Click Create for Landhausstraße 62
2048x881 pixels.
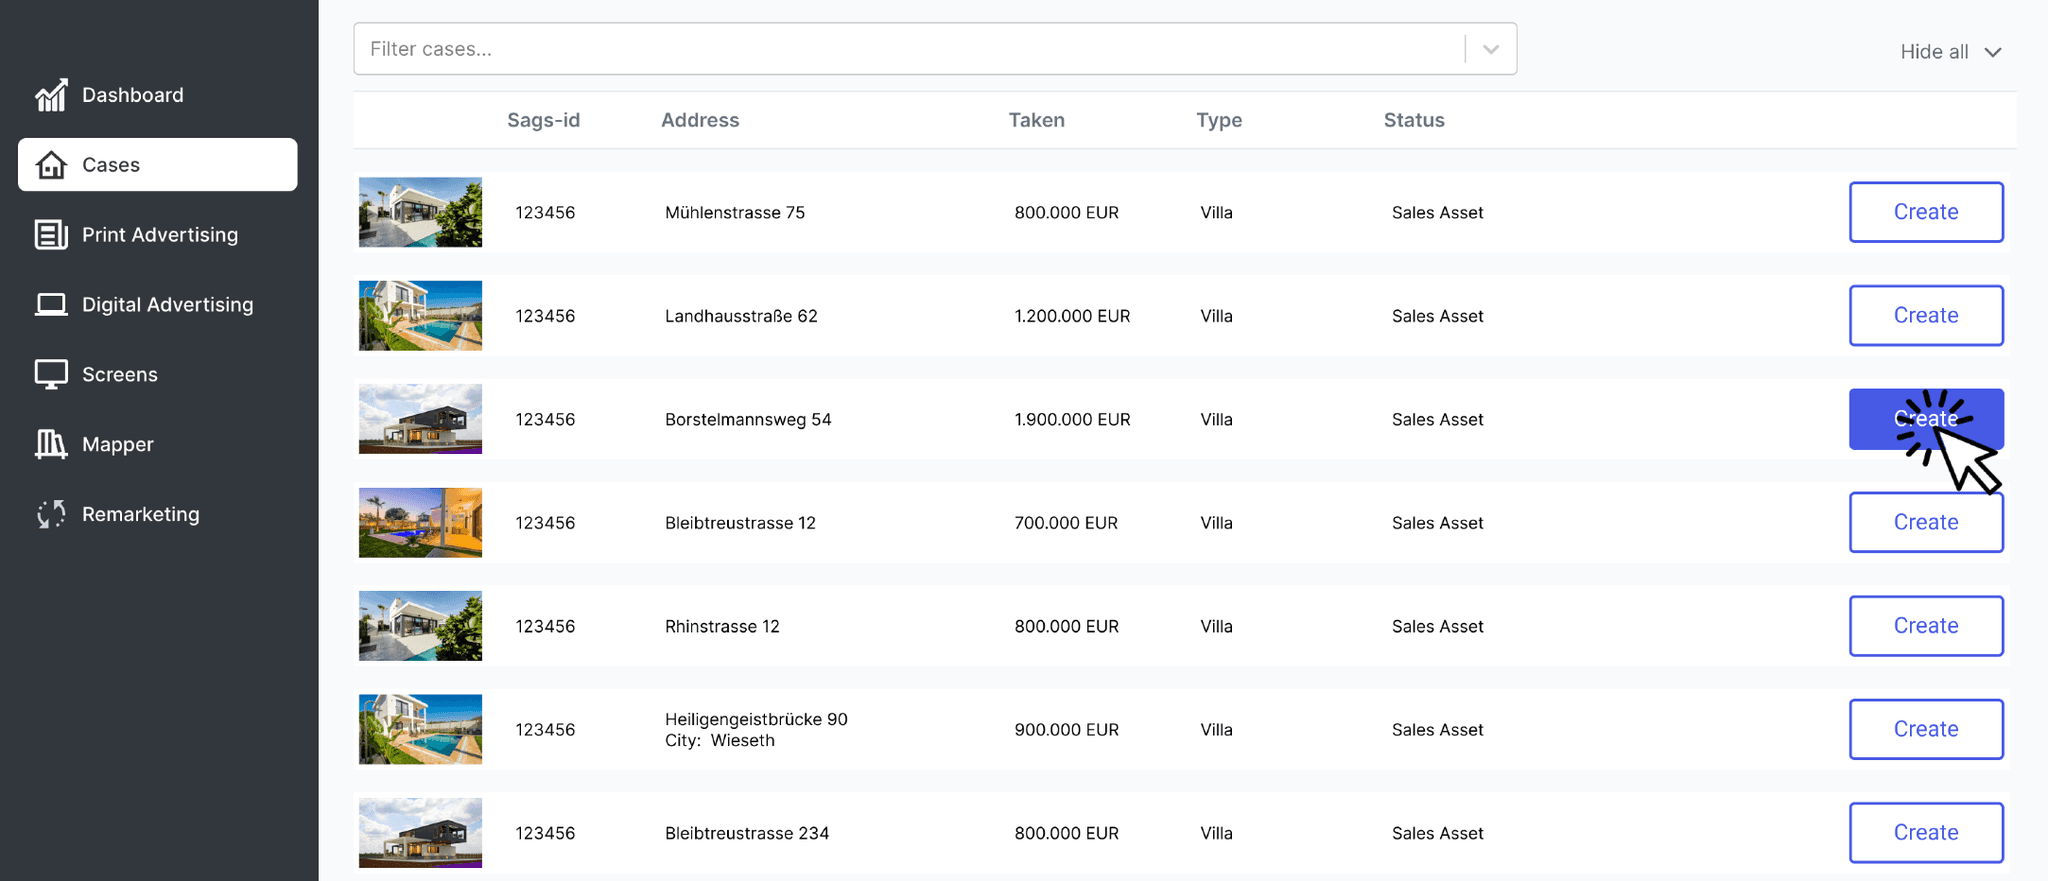1925,315
